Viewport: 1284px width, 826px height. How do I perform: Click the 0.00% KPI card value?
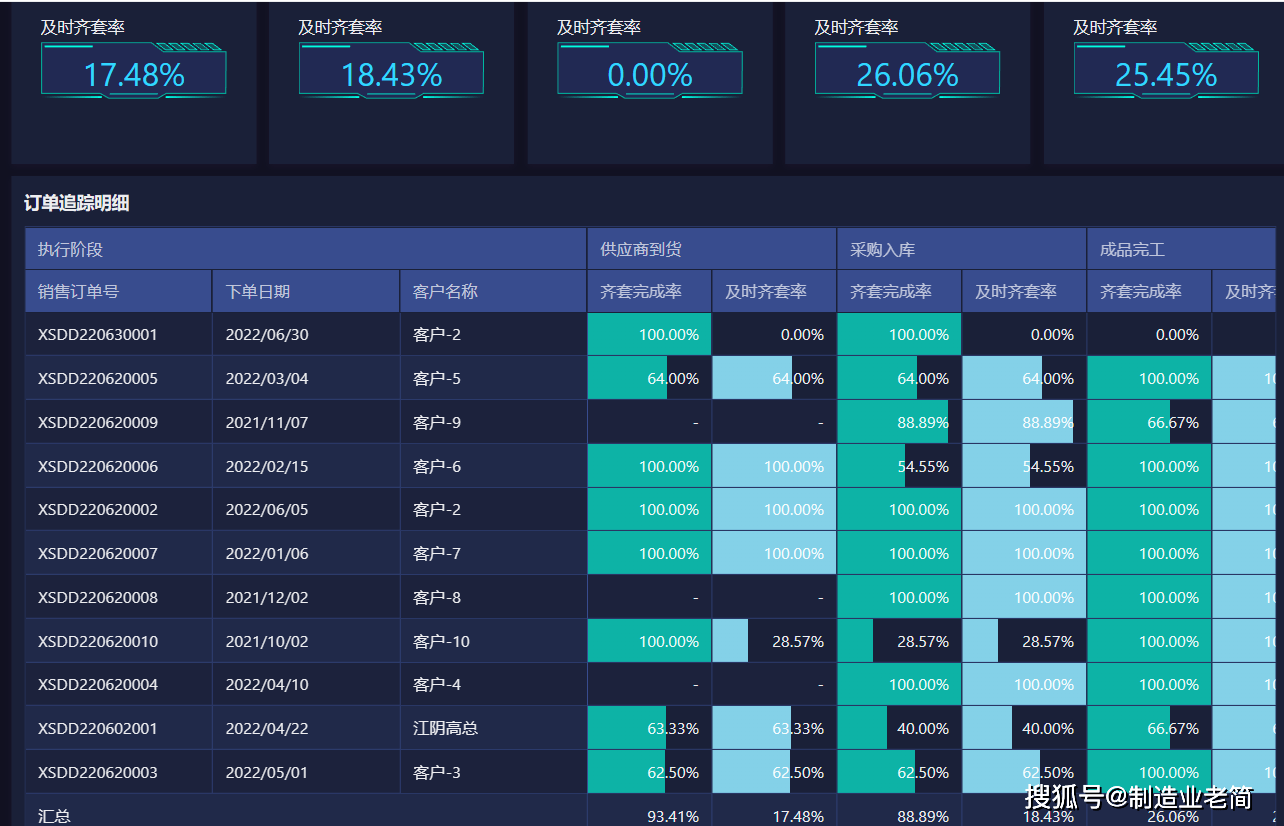click(649, 75)
